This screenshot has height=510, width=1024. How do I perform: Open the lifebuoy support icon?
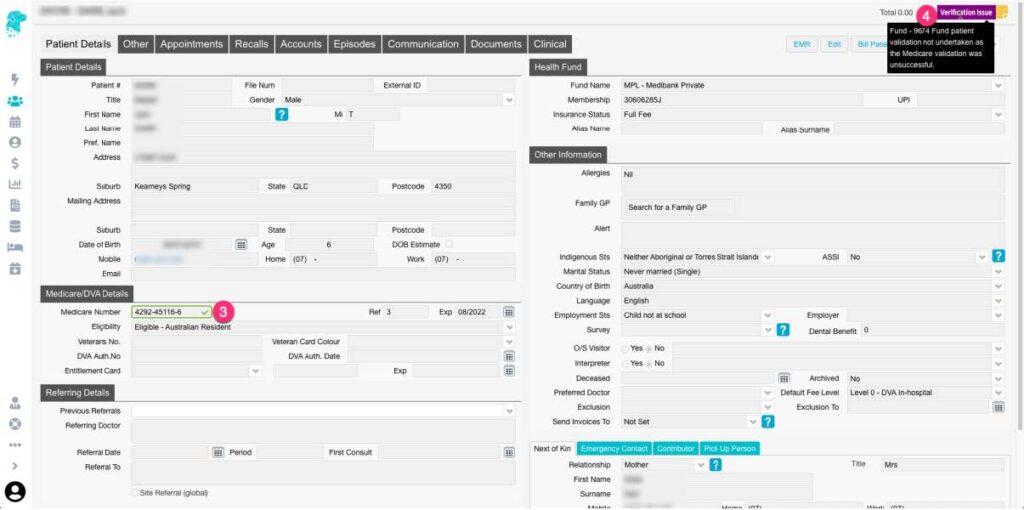(14, 424)
